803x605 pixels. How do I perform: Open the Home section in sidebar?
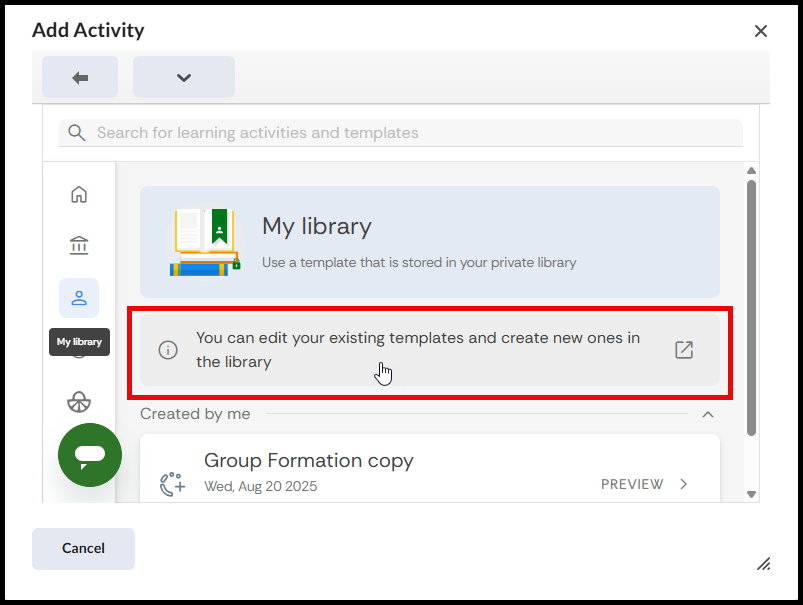point(79,195)
